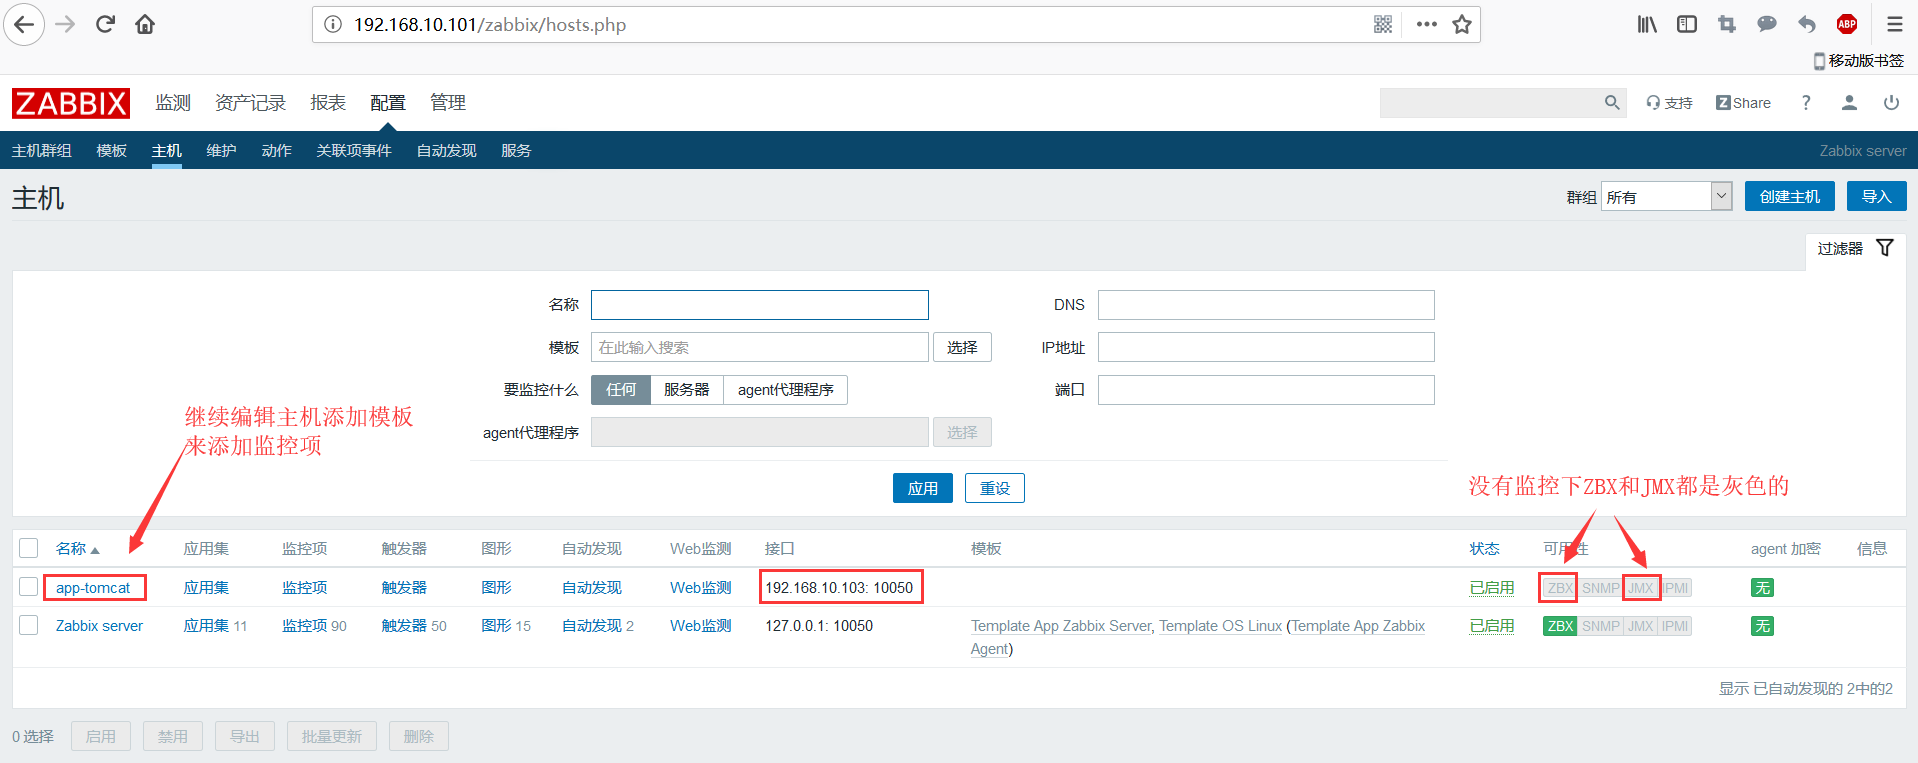
Task: Choose the 任何 monitoring option
Action: [x=621, y=390]
